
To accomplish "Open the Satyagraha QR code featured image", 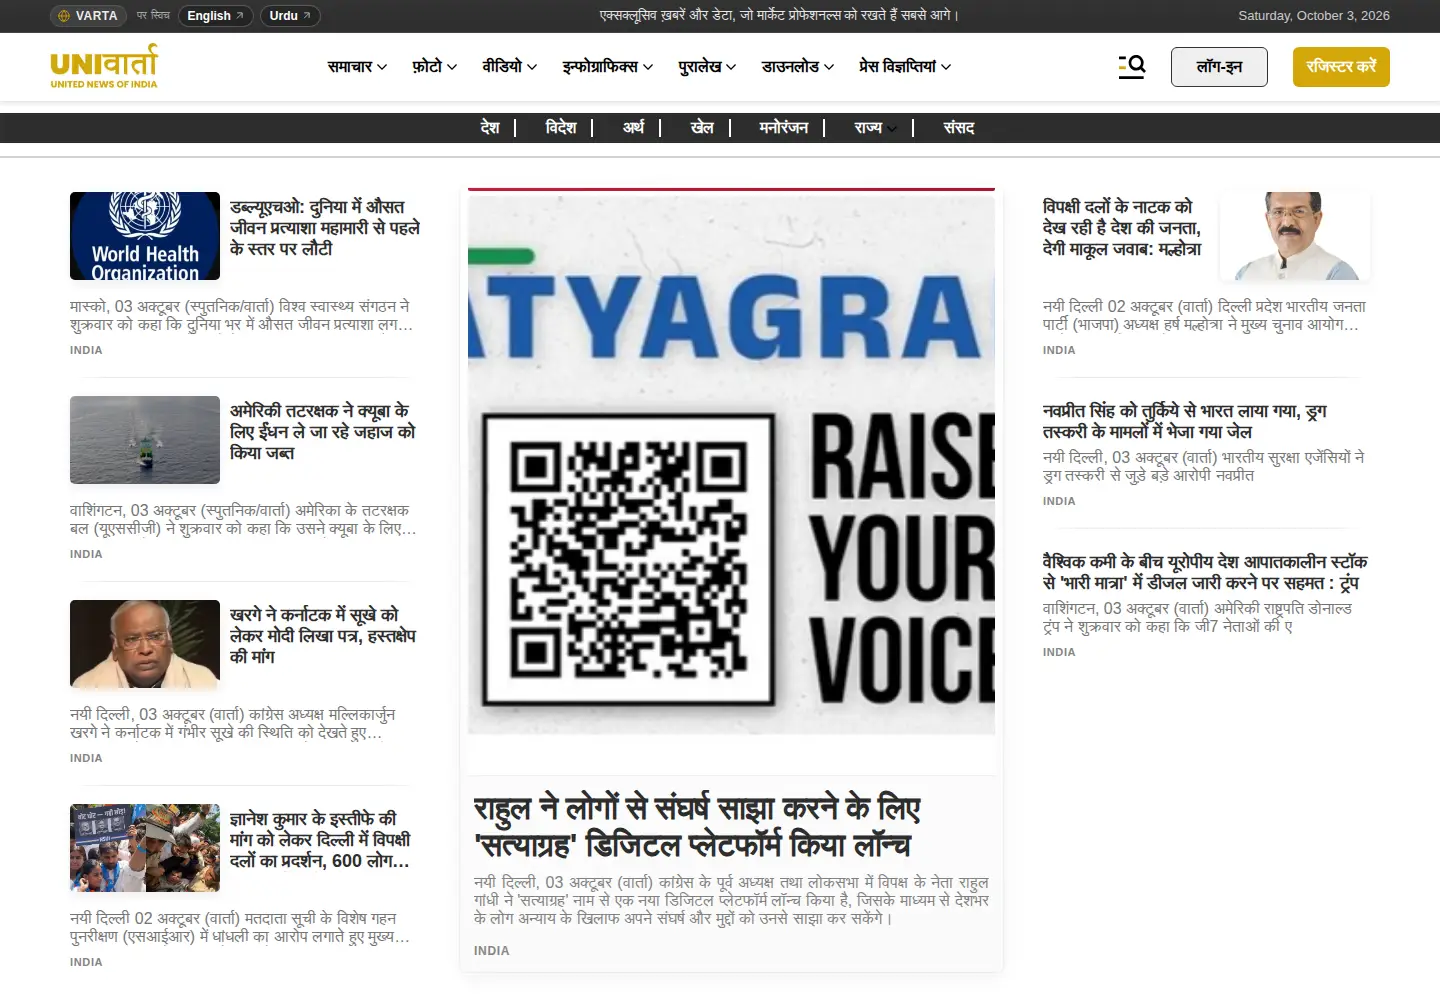I will pos(731,465).
